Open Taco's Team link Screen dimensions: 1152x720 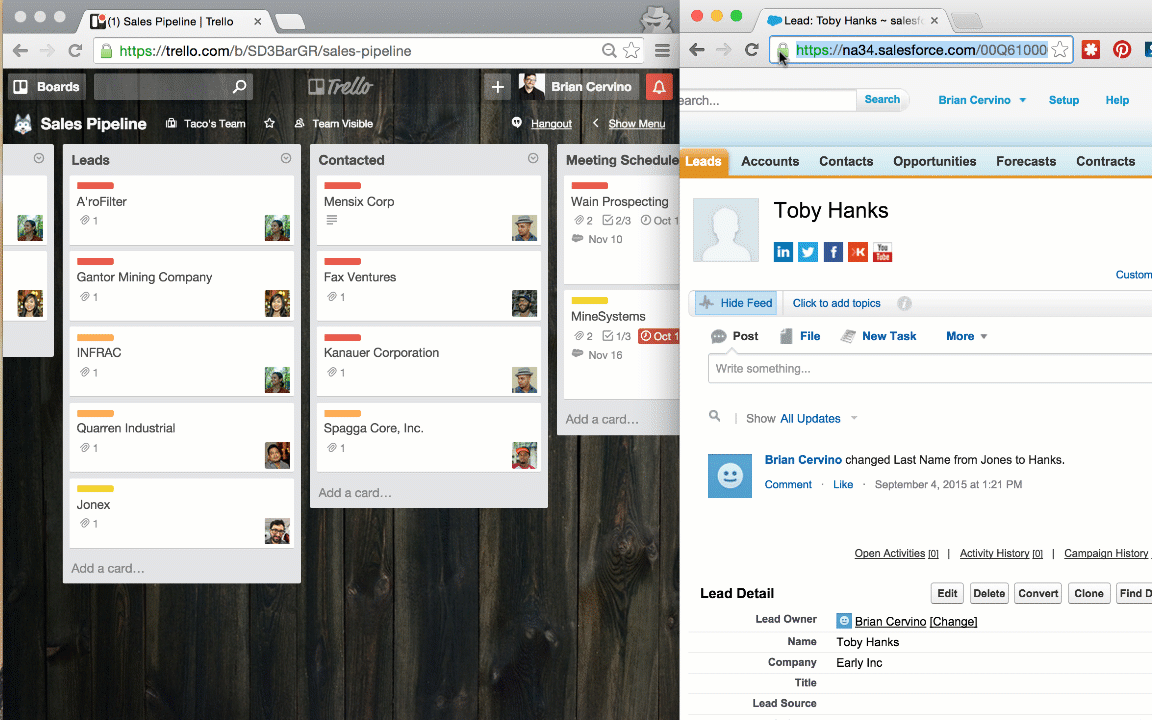(206, 123)
